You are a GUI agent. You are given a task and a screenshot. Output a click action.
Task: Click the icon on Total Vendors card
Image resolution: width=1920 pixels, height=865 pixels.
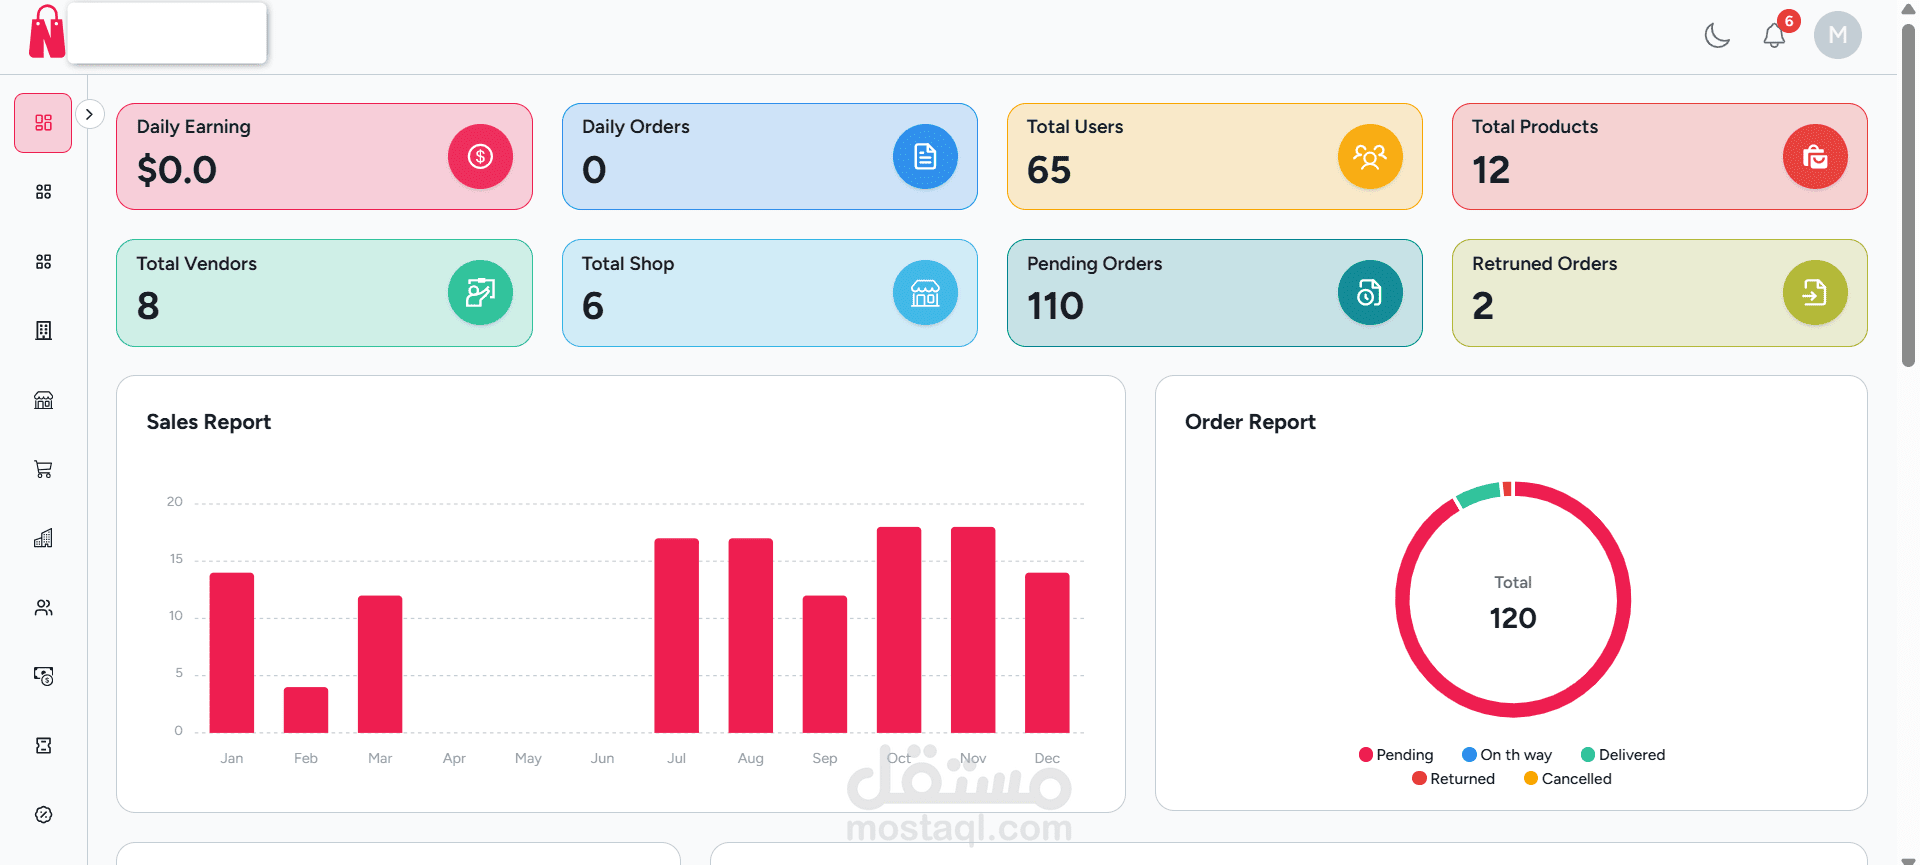480,292
